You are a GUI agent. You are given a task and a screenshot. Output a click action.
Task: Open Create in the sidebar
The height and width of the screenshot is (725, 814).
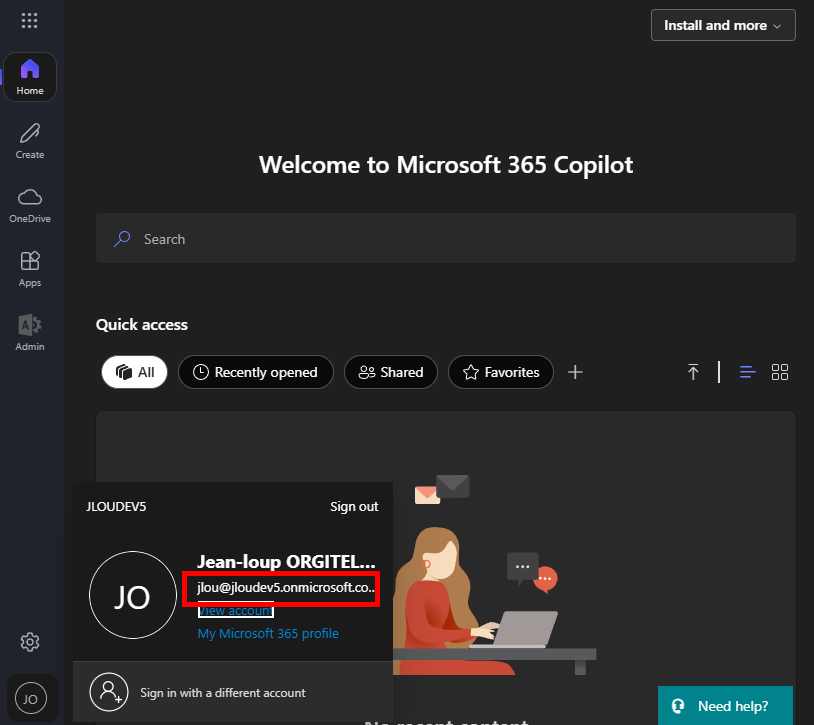[30, 141]
